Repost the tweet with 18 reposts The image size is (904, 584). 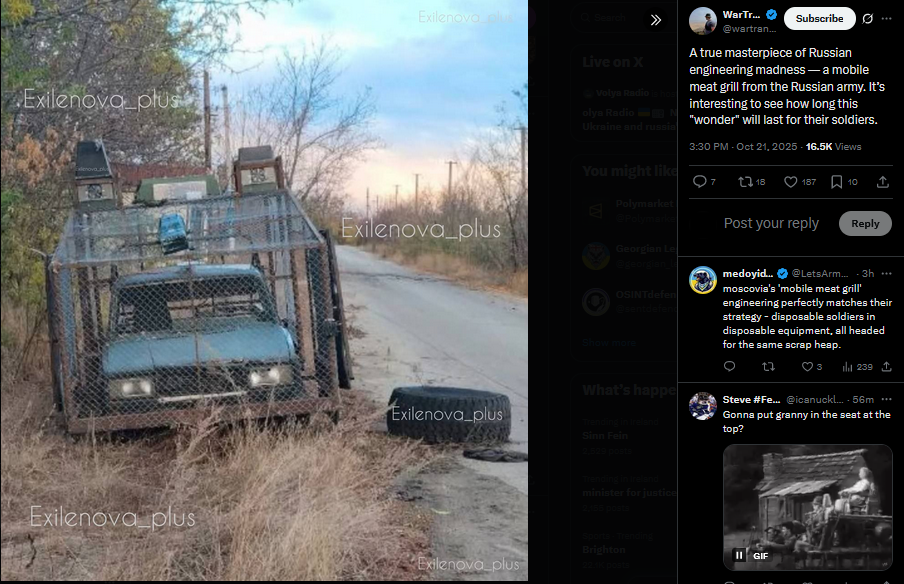(x=752, y=182)
